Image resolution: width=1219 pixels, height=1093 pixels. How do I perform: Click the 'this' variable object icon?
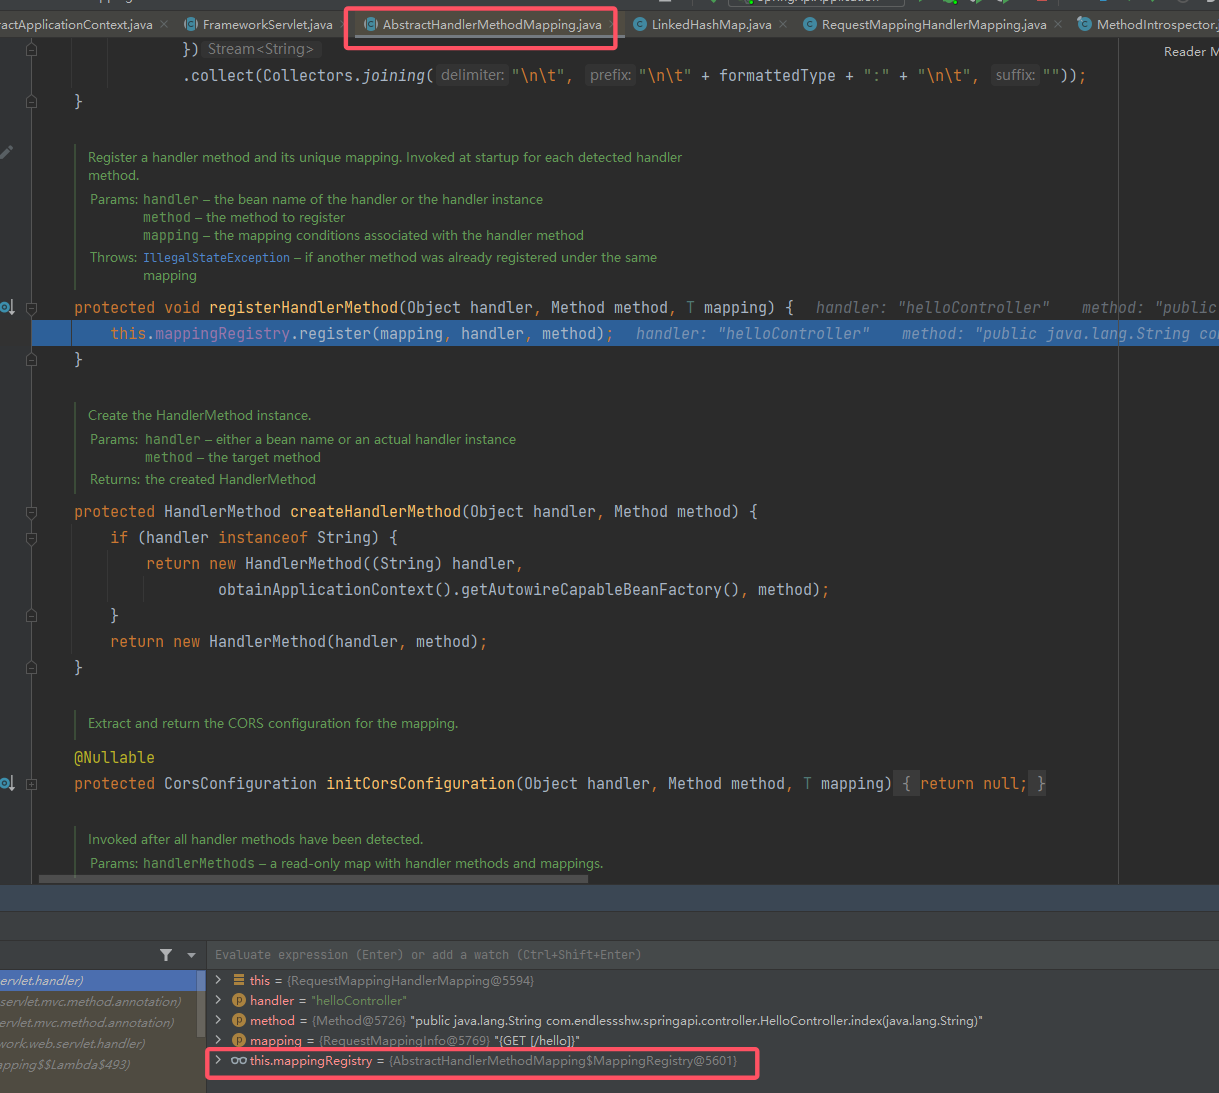239,980
